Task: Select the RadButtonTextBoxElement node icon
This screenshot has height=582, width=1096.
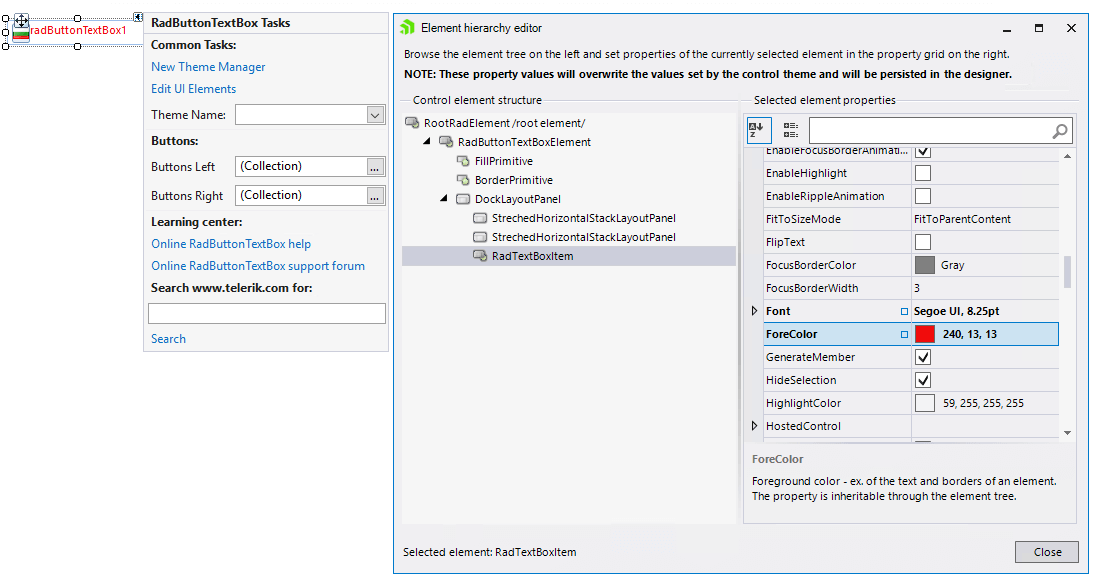Action: [x=446, y=142]
